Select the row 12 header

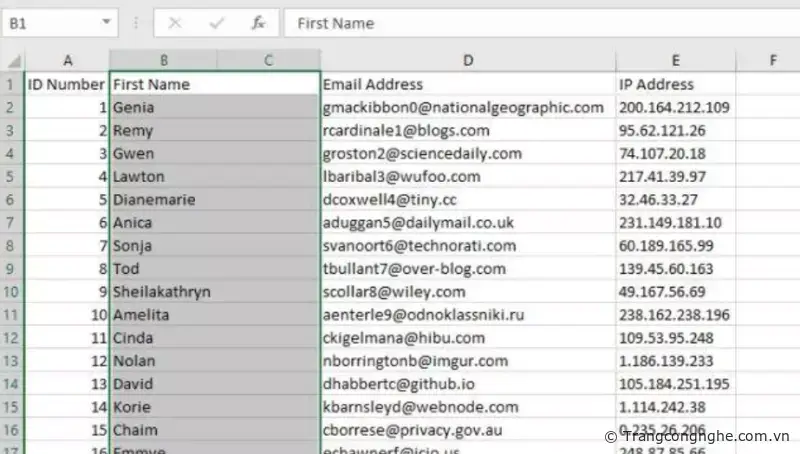(x=12, y=338)
